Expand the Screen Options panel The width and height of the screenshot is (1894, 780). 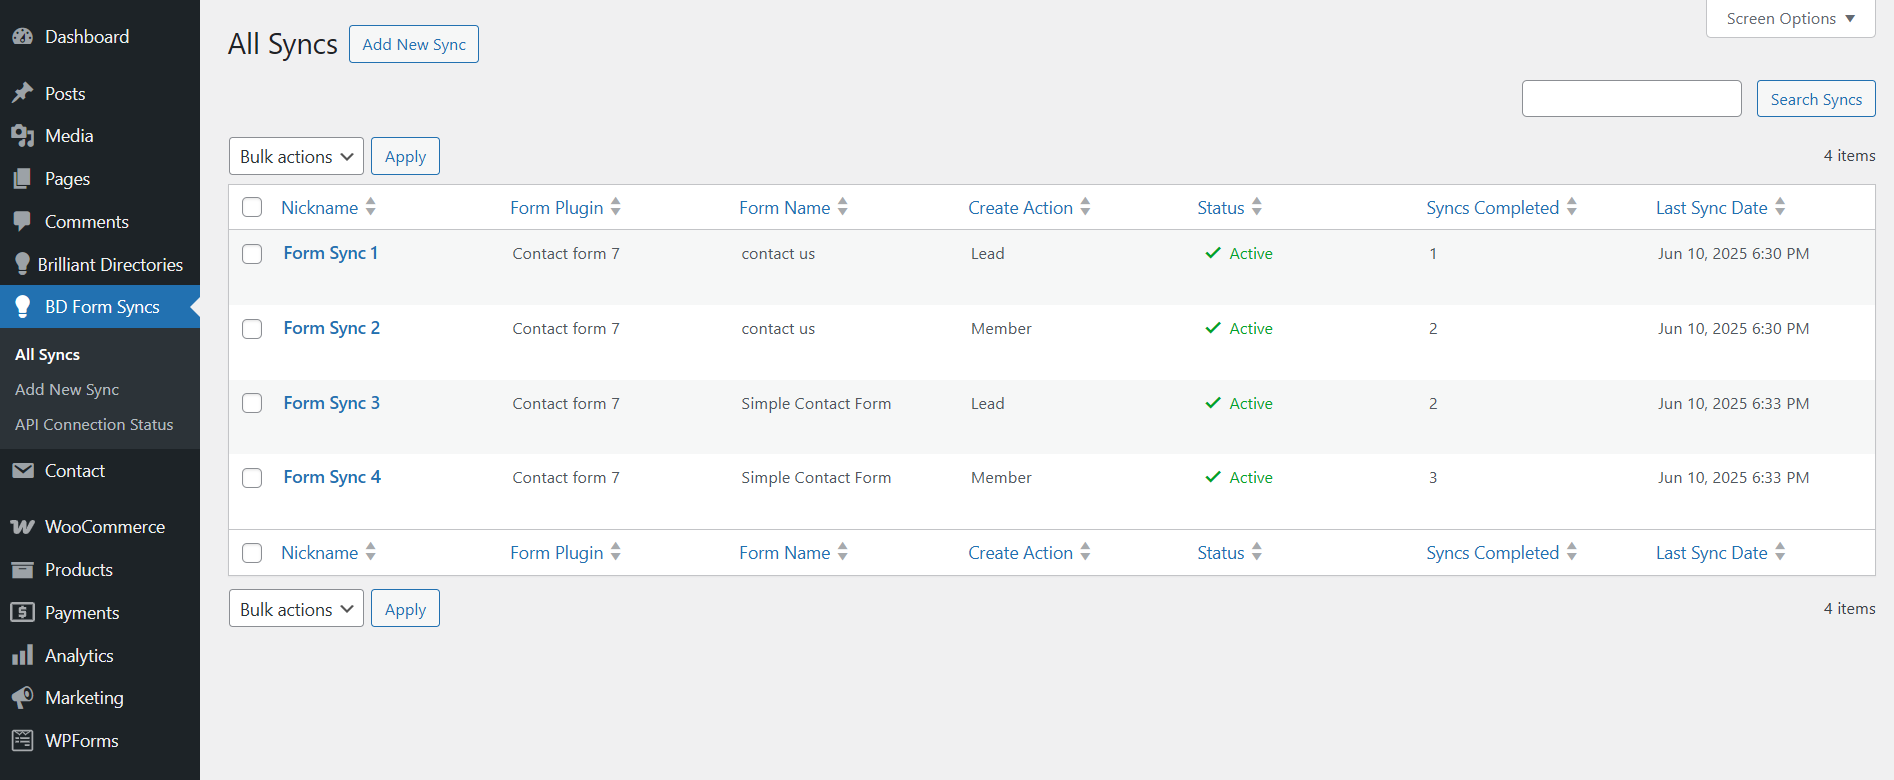[x=1790, y=19]
